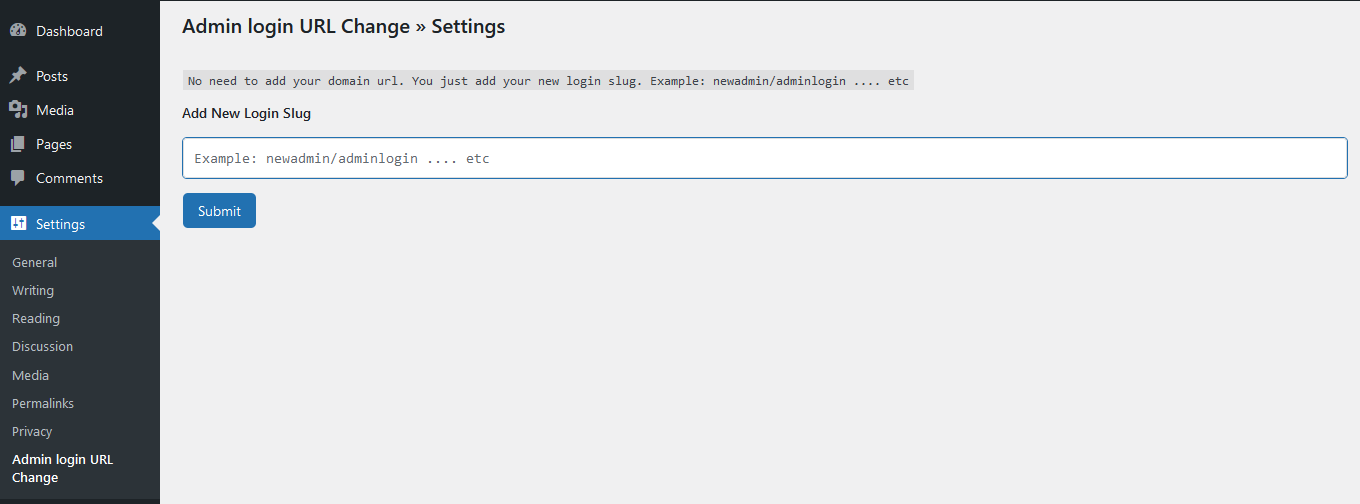1360x504 pixels.
Task: Open the Dashboard menu item
Action: 69,31
